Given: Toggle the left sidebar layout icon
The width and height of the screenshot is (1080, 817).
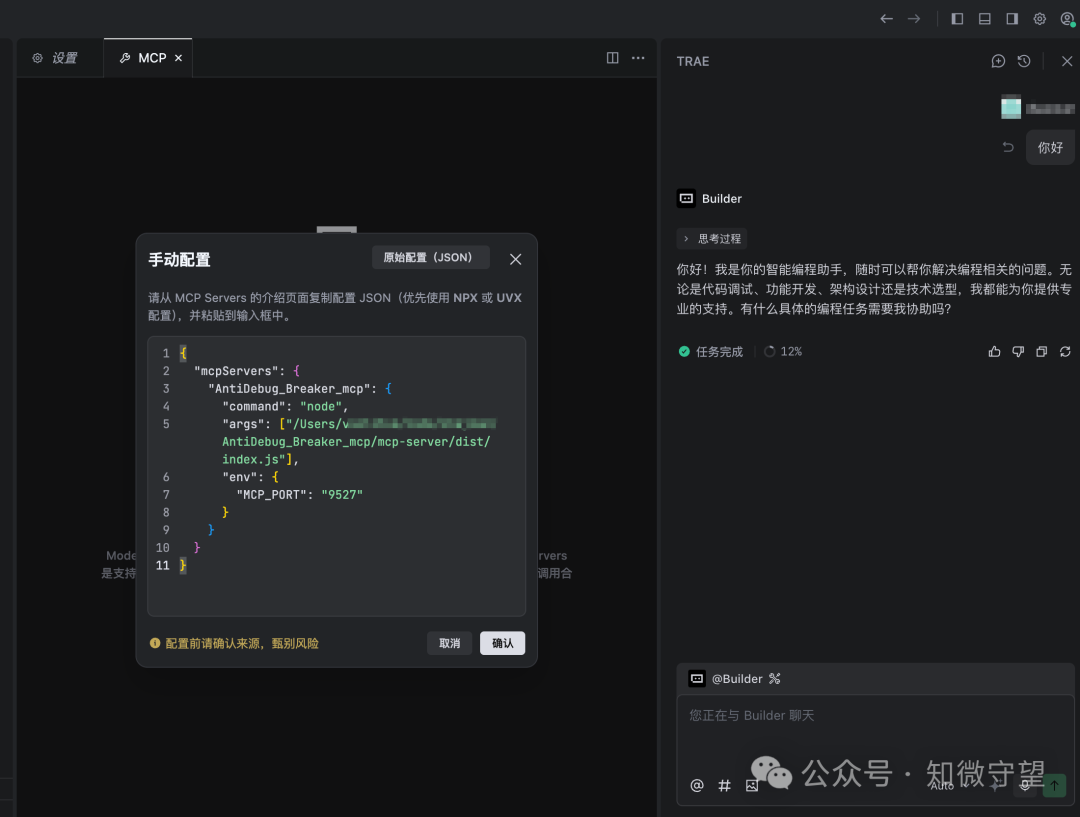Looking at the screenshot, I should tap(957, 19).
